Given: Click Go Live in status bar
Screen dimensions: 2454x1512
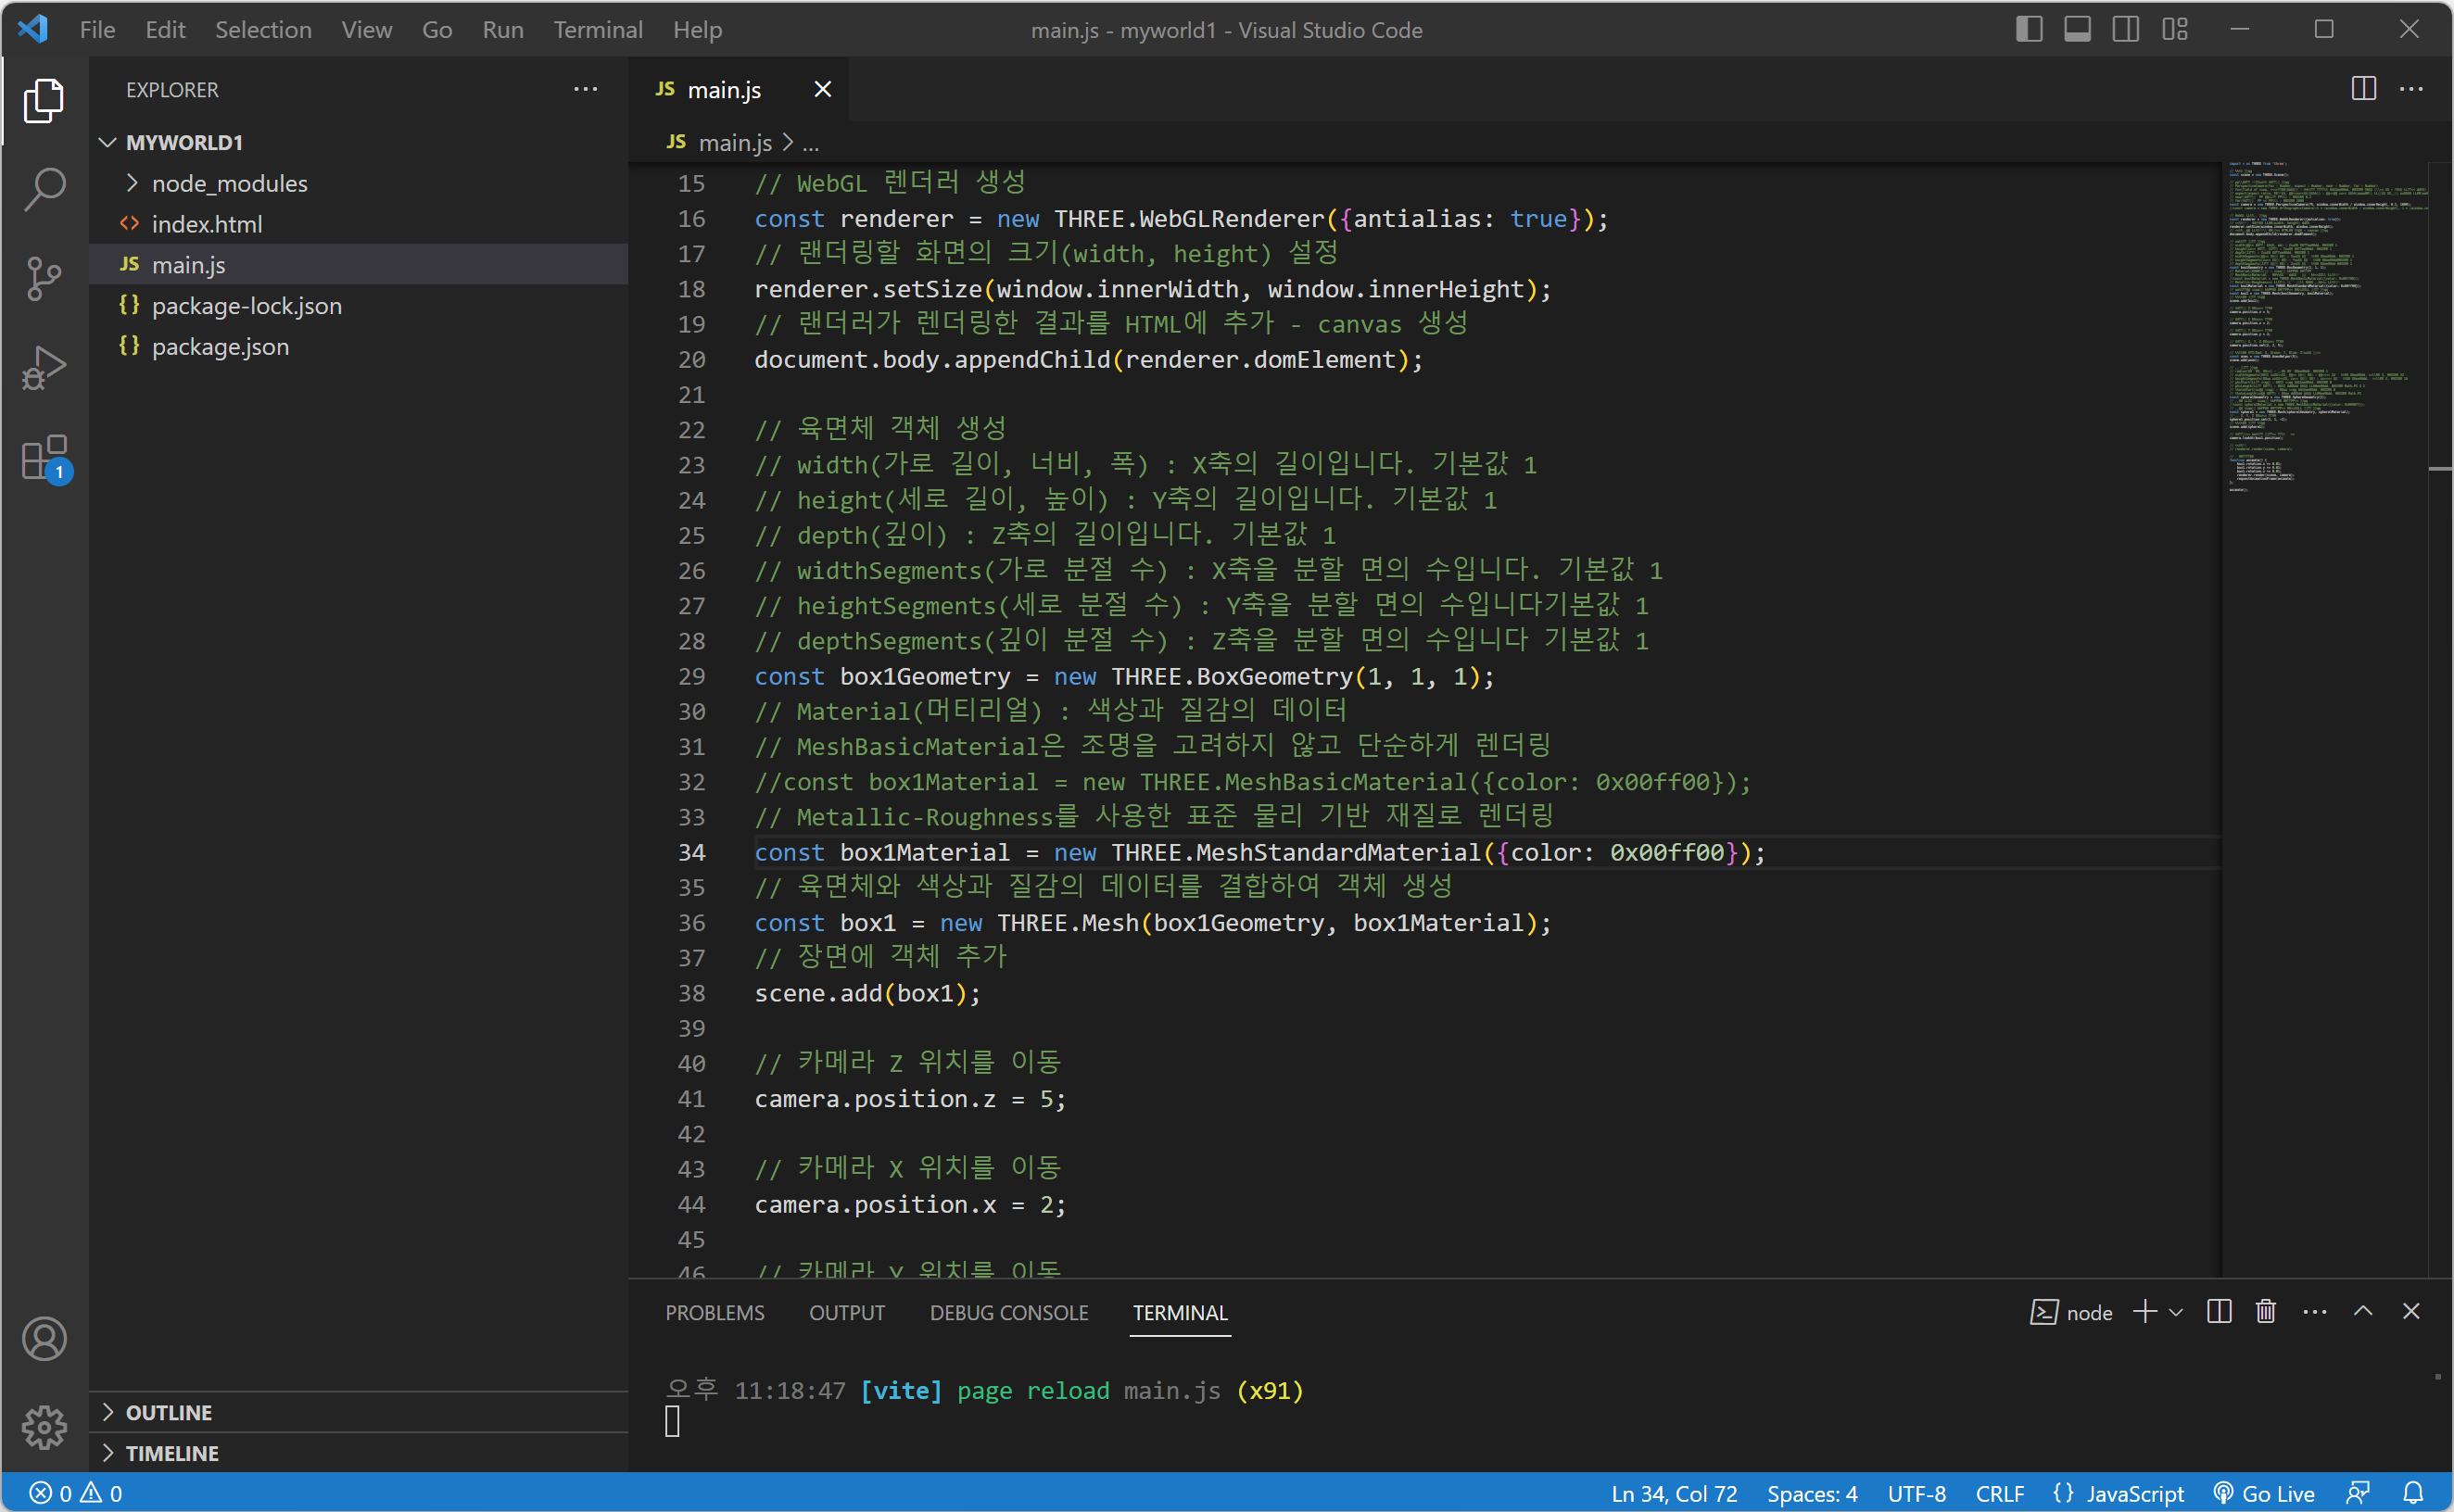Looking at the screenshot, I should tap(2264, 1493).
